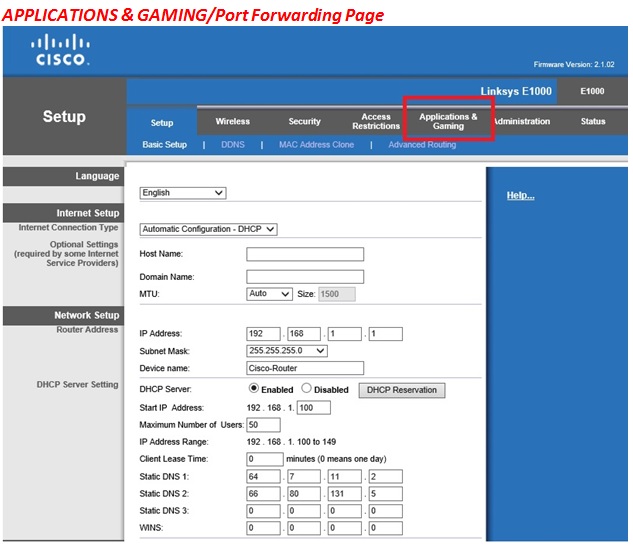Click Static DNS 2 third octet 131
Viewport: 633px width, 547px height.
[345, 494]
